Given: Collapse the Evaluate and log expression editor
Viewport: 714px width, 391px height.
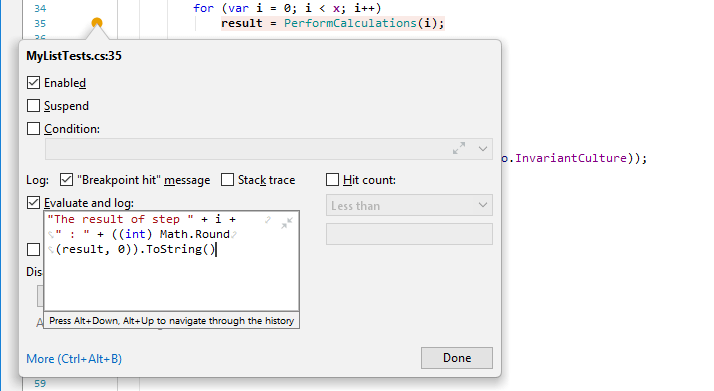Looking at the screenshot, I should 287,223.
